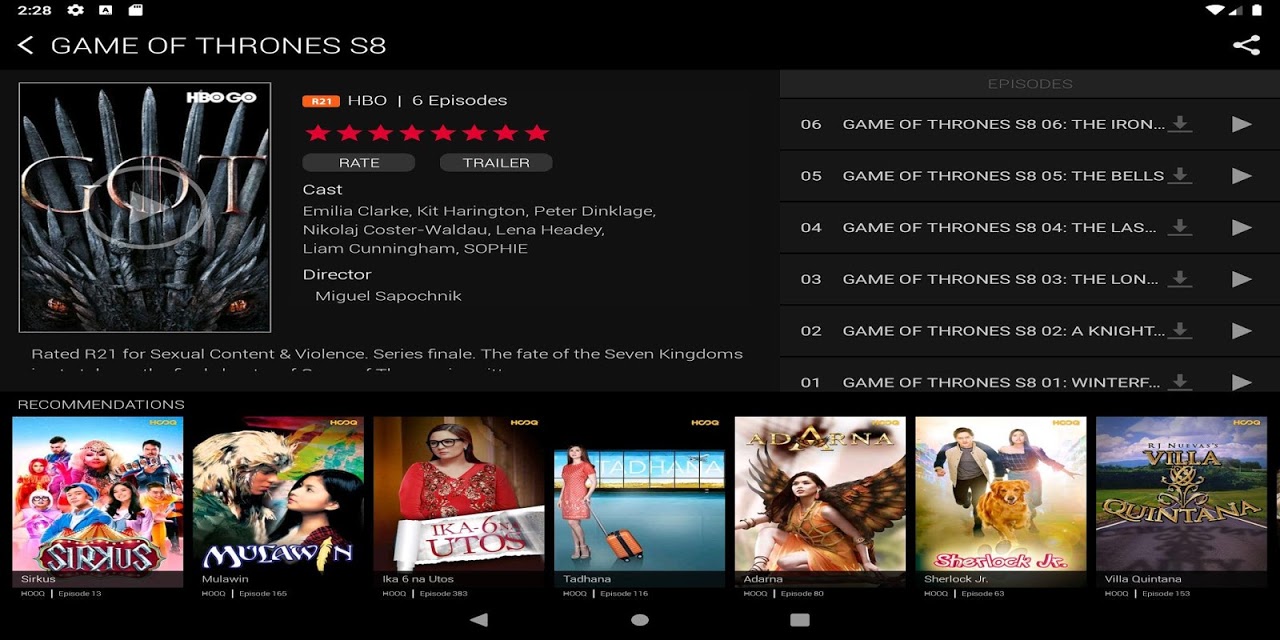The height and width of the screenshot is (640, 1280).
Task: Select episode 06 title text
Action: (x=1003, y=124)
